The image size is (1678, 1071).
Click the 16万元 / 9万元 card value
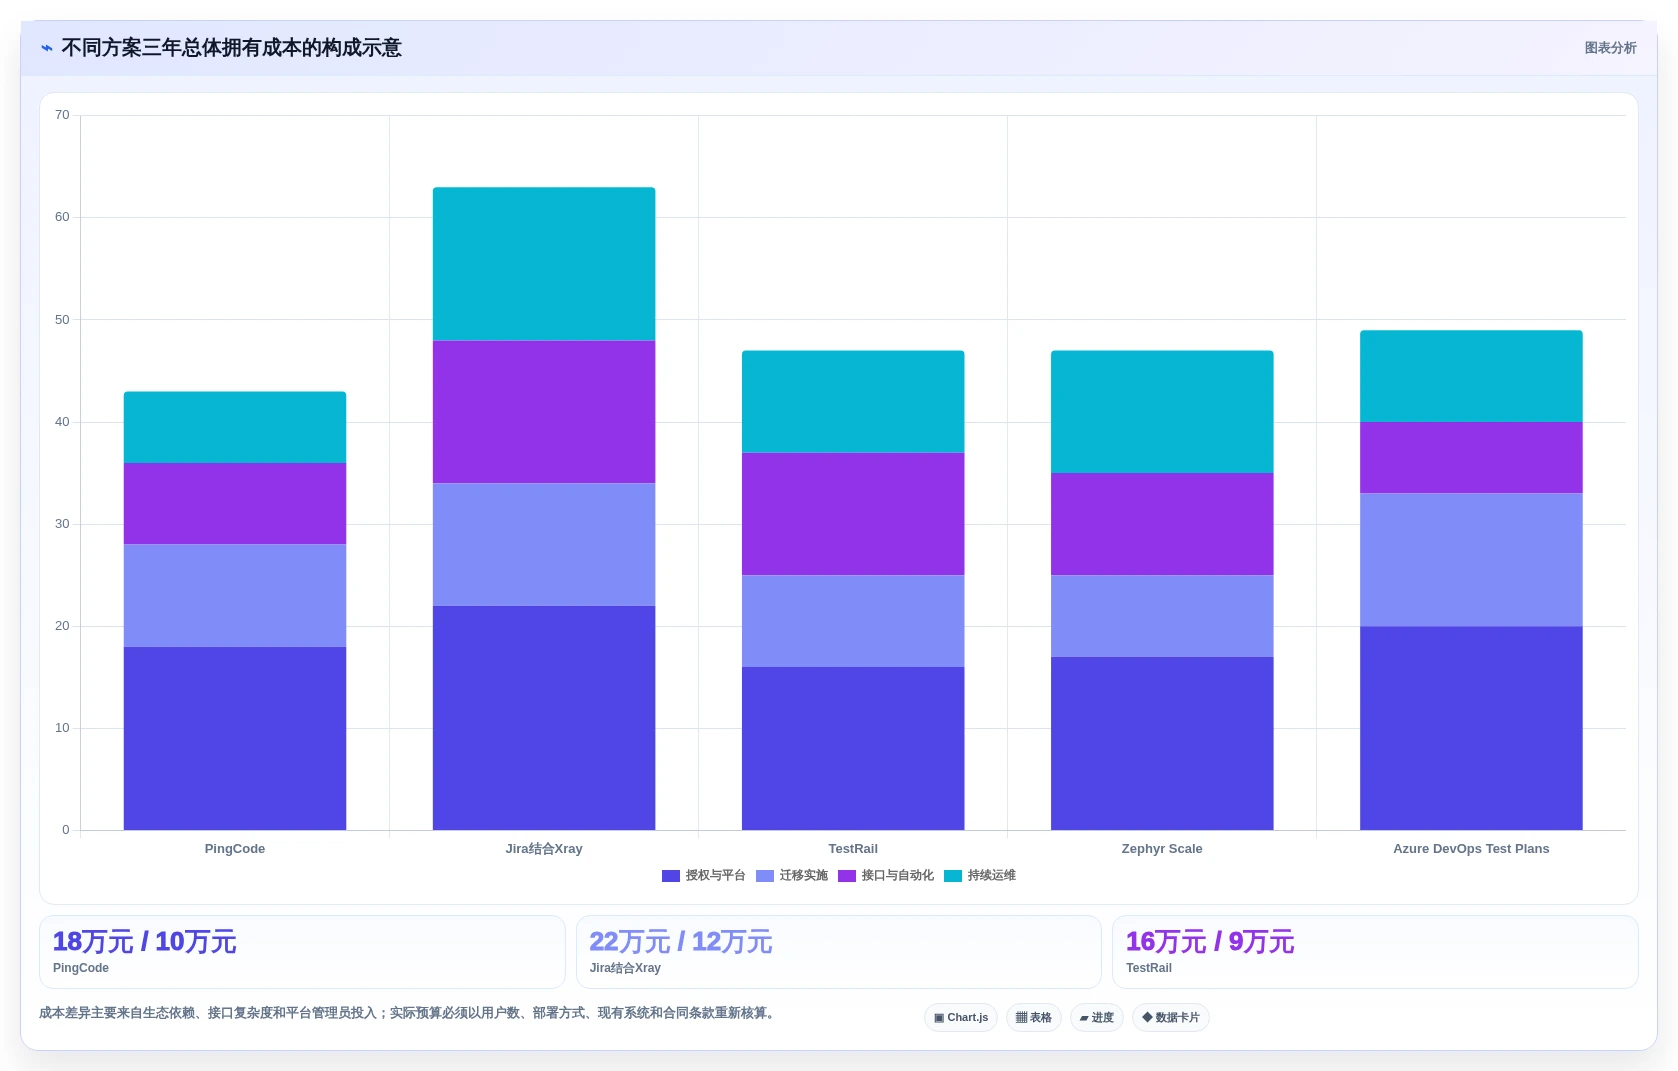point(1210,942)
